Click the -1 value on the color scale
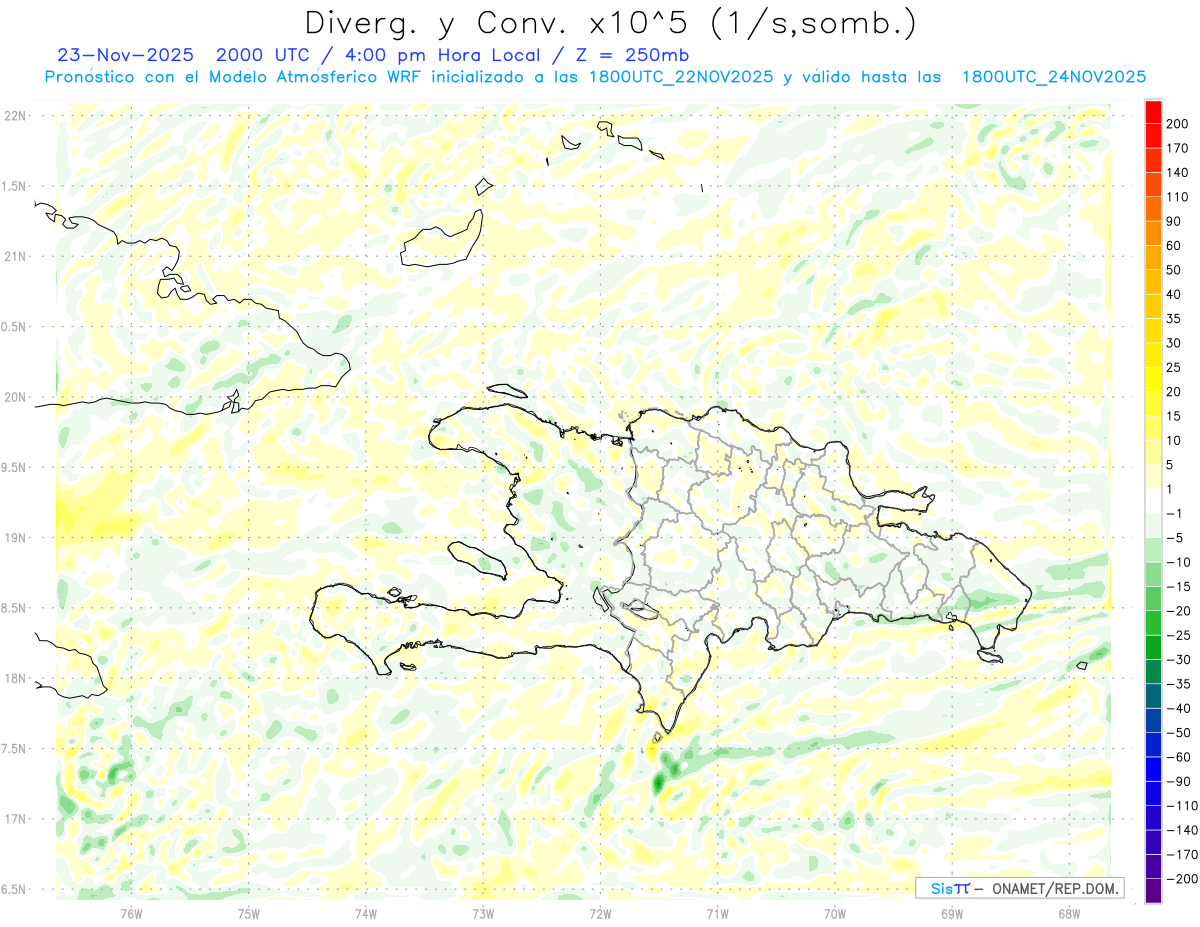Image resolution: width=1200 pixels, height=927 pixels. point(1174,513)
